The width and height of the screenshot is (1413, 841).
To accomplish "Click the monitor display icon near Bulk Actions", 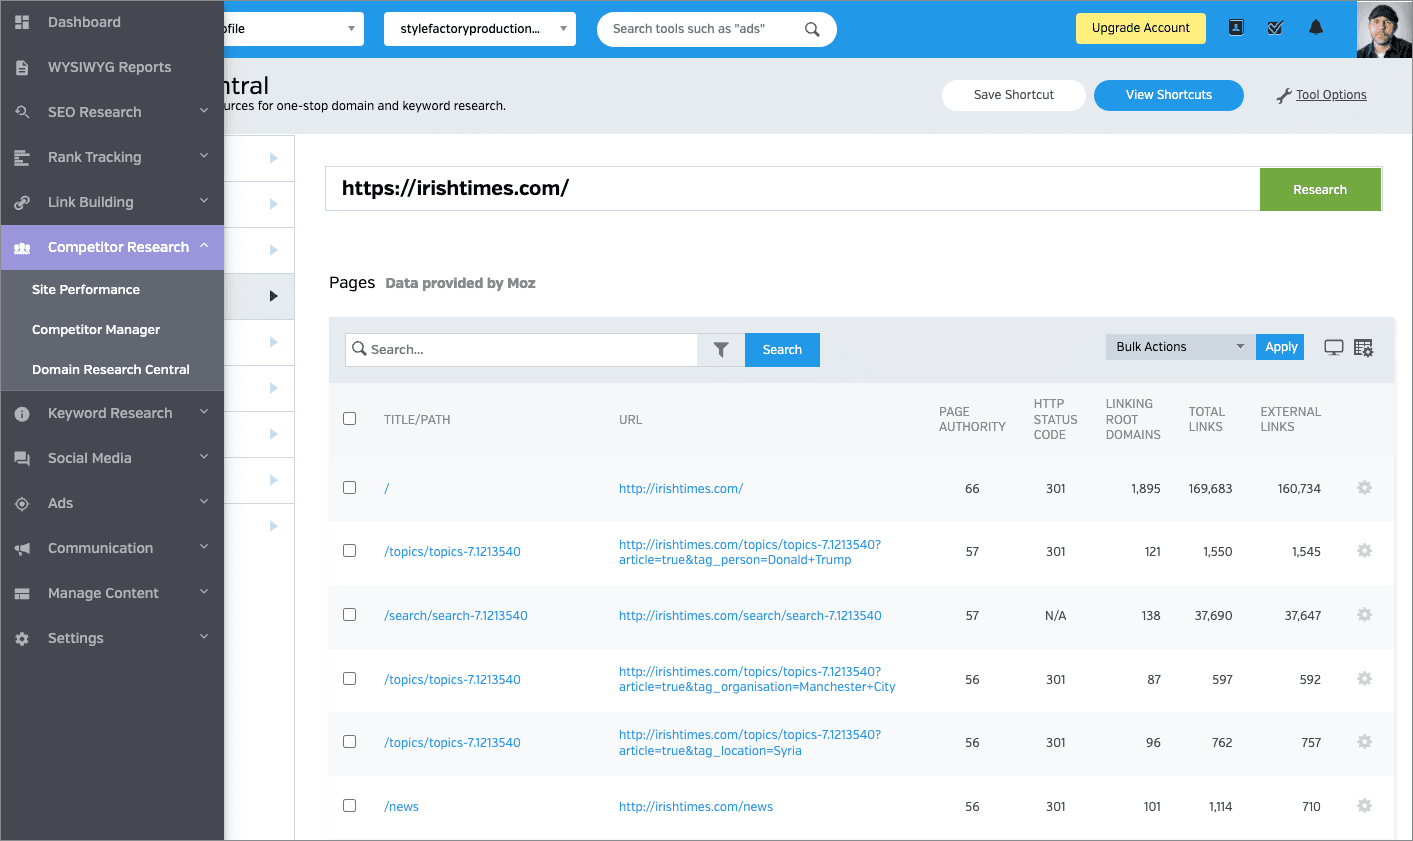I will pos(1334,346).
